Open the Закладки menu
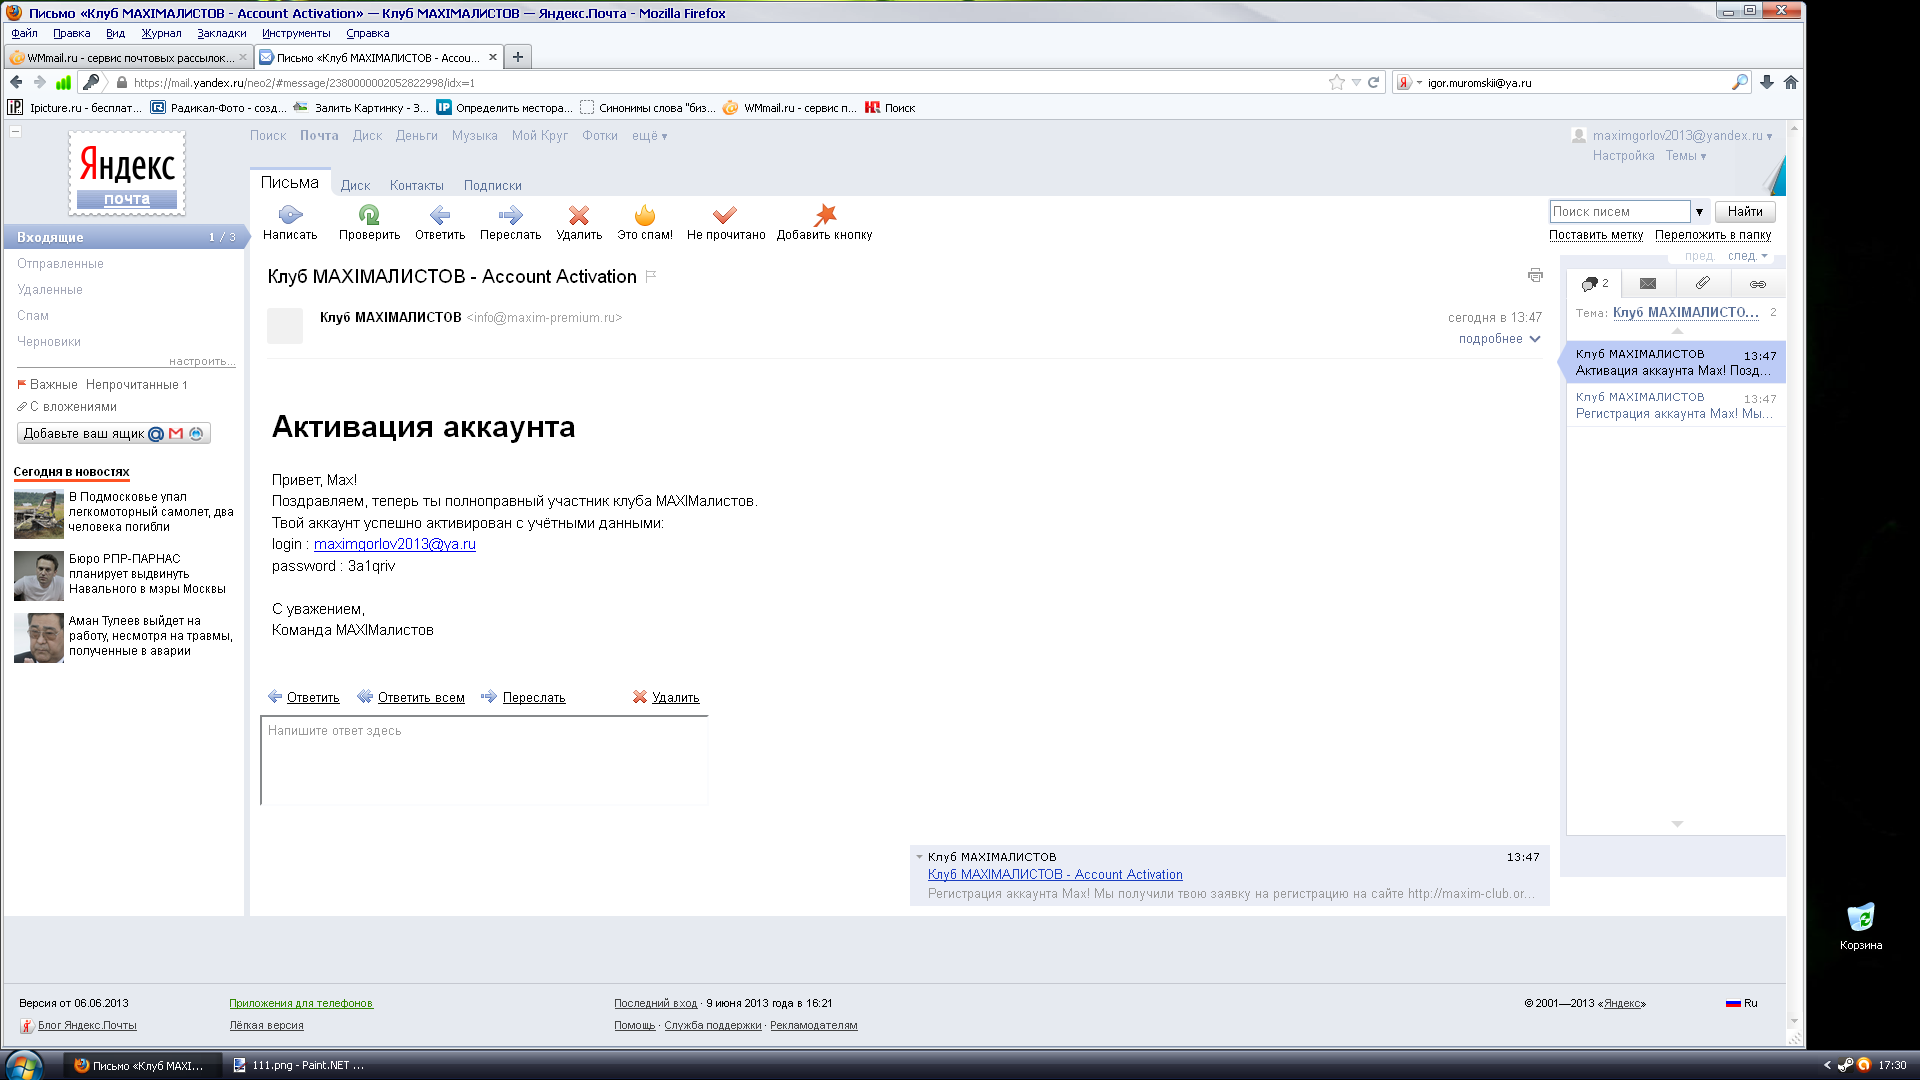Viewport: 1920px width, 1080px height. tap(221, 33)
